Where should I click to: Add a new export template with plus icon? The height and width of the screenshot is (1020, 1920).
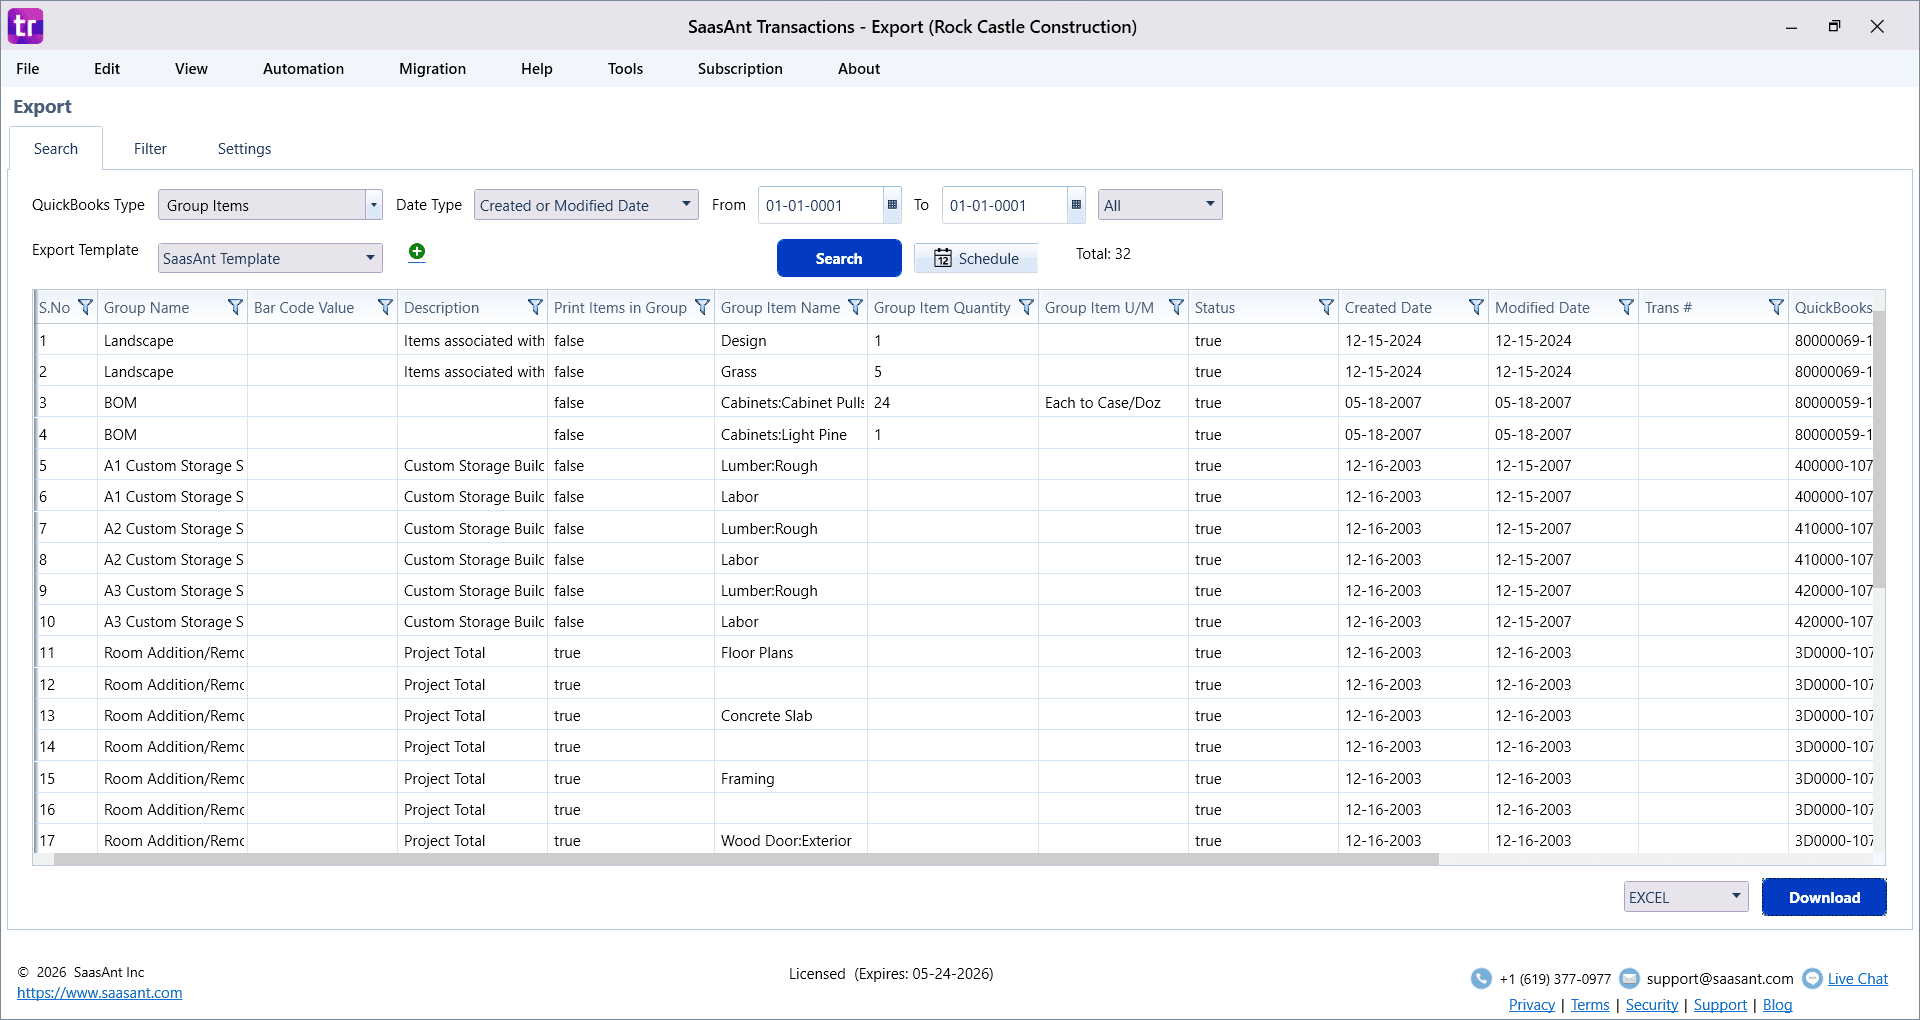tap(417, 252)
